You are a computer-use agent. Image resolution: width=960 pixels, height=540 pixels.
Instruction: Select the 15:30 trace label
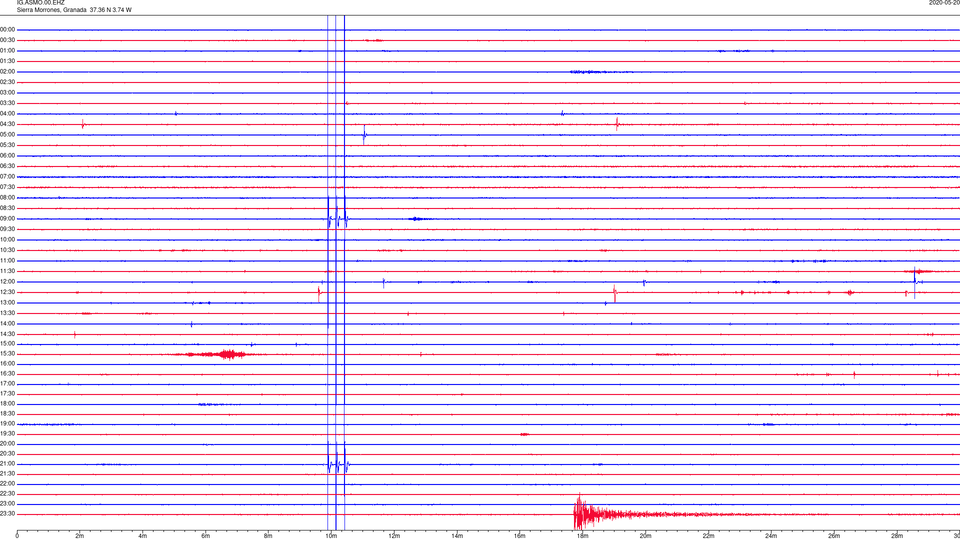7,353
